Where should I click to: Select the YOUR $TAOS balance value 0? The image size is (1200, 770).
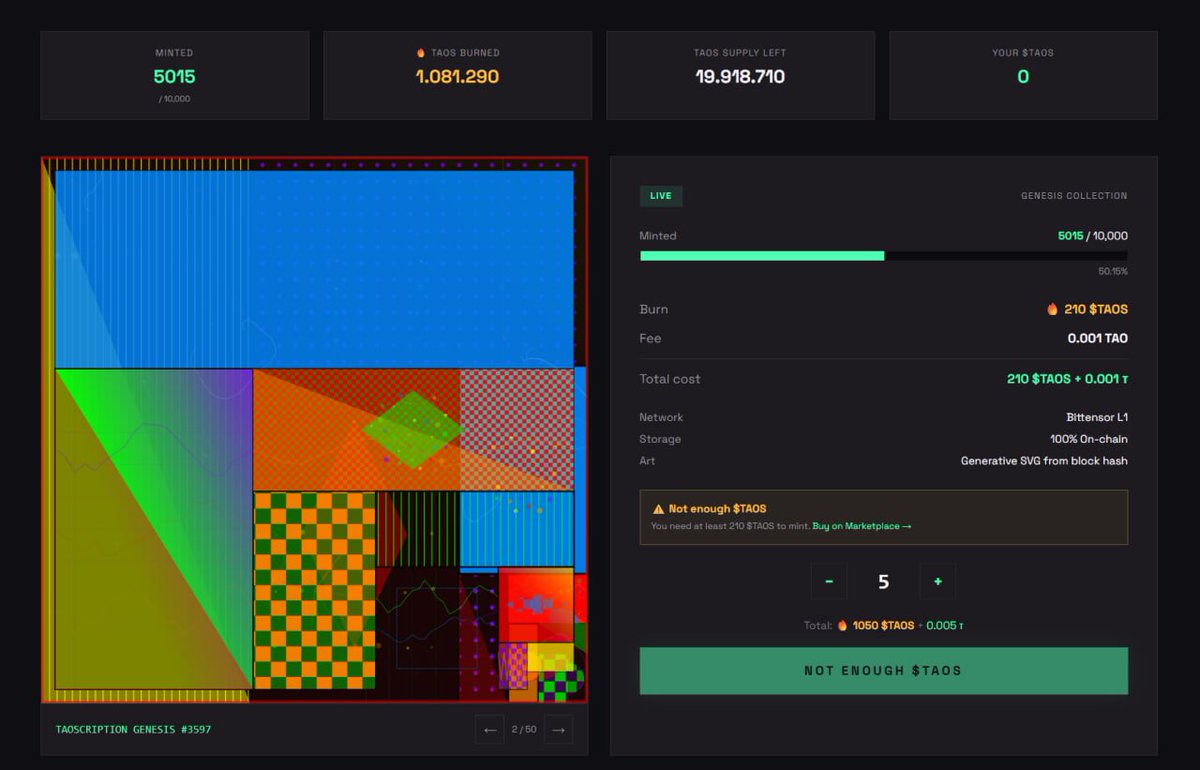pyautogui.click(x=1023, y=77)
